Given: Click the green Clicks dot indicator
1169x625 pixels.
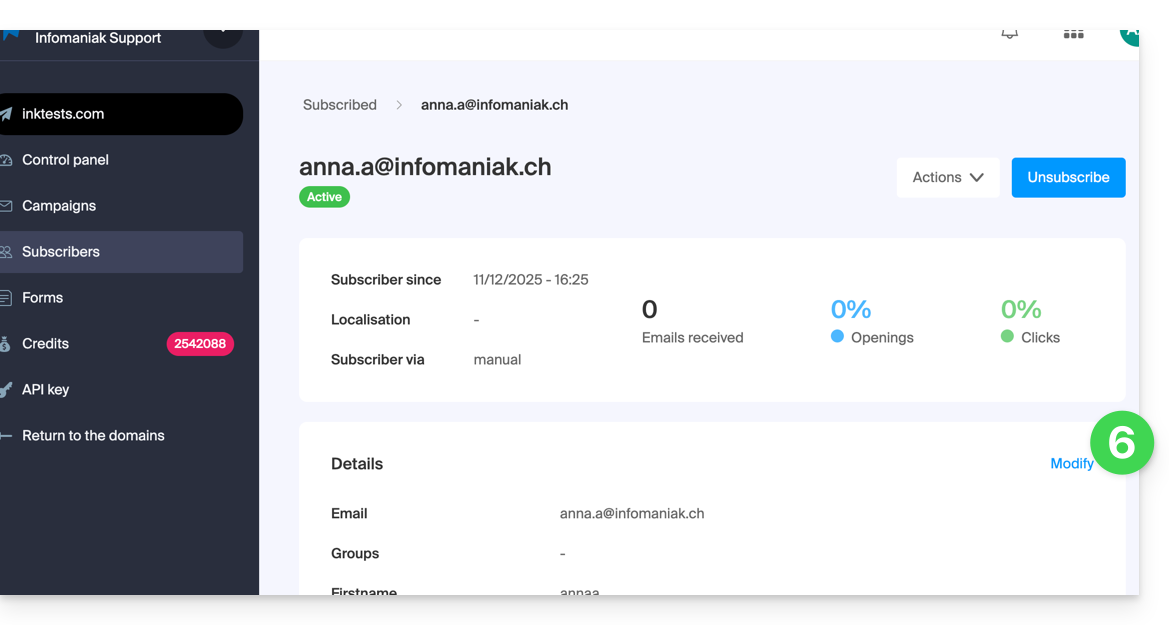Looking at the screenshot, I should 1007,336.
